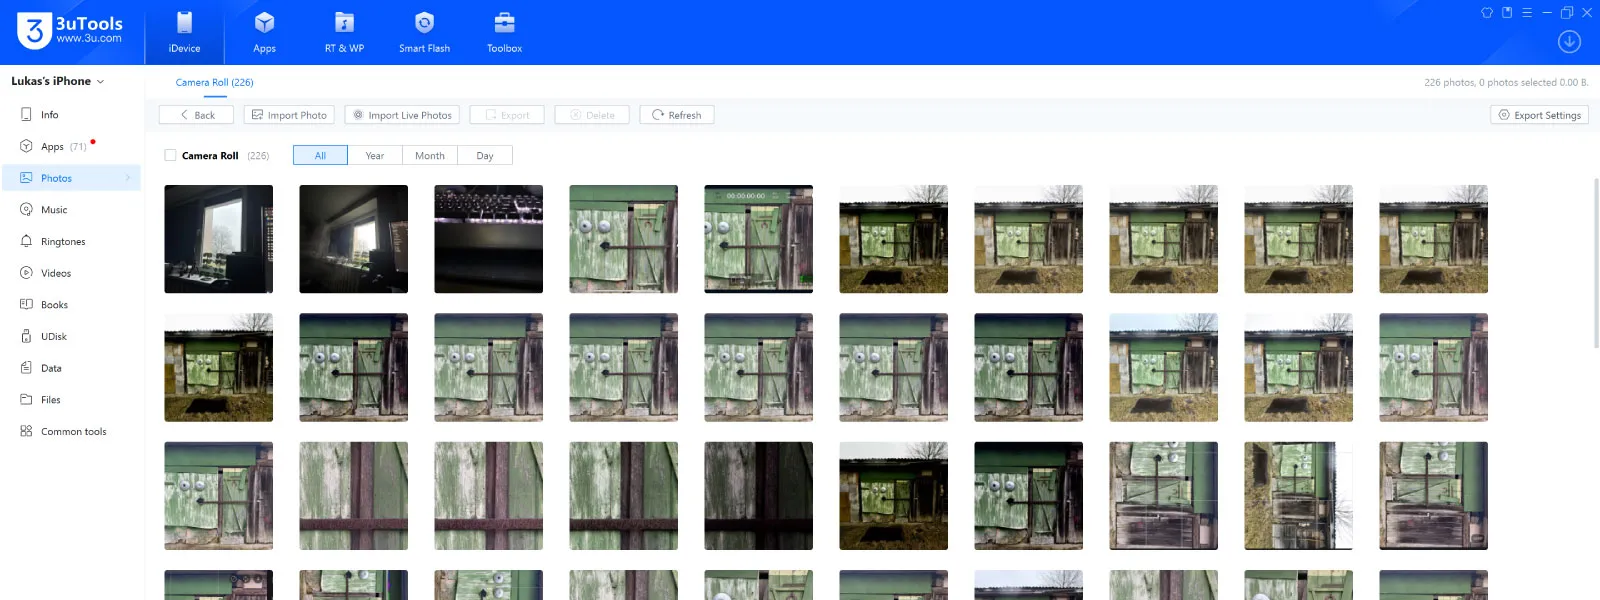Select the dark keyboard photo thumbnail
Image resolution: width=1600 pixels, height=600 pixels.
click(489, 239)
